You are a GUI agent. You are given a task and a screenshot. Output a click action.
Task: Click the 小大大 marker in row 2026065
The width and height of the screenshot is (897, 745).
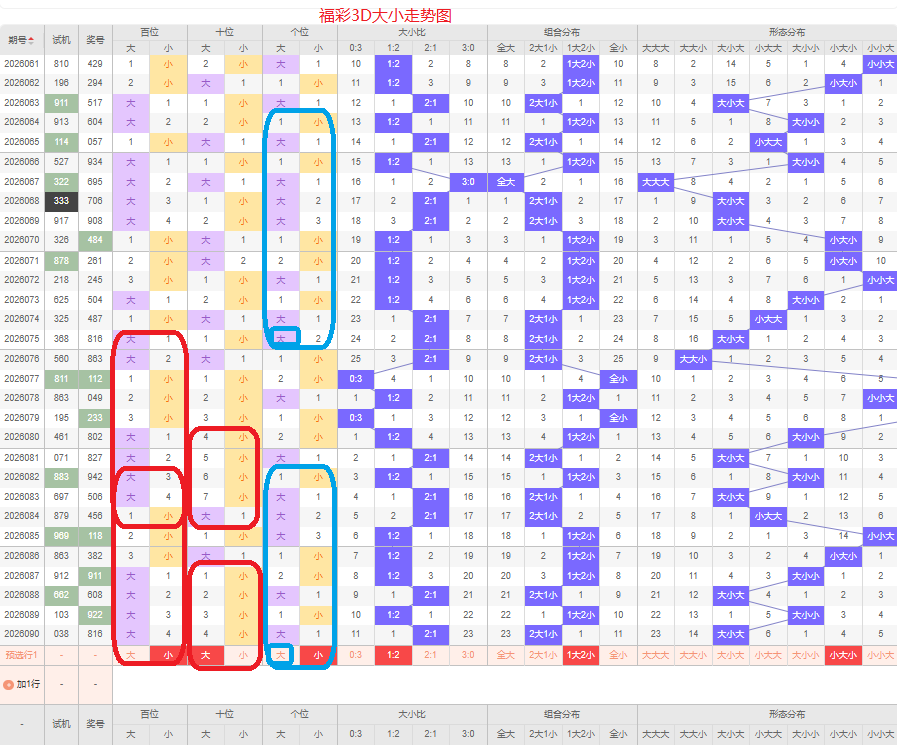[768, 142]
